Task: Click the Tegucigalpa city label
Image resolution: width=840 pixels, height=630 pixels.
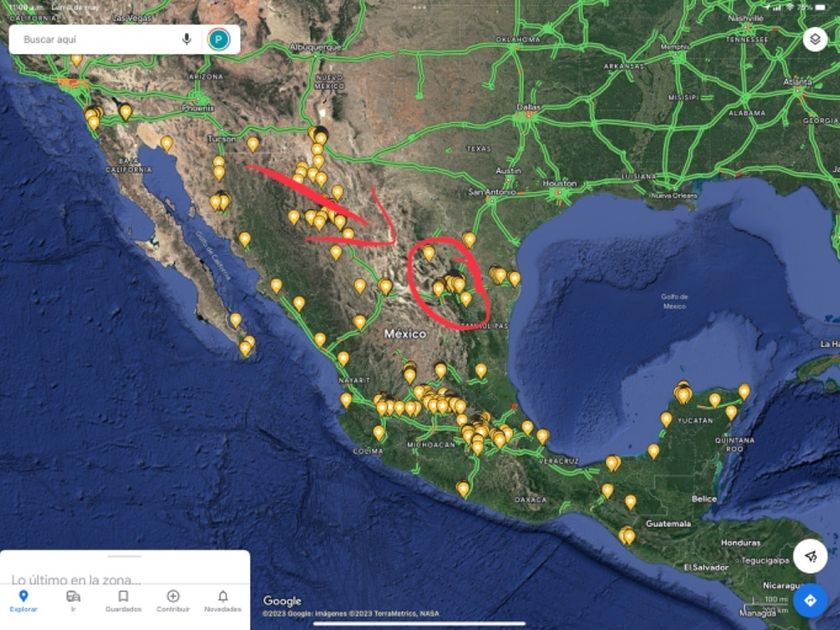Action: pyautogui.click(x=766, y=560)
